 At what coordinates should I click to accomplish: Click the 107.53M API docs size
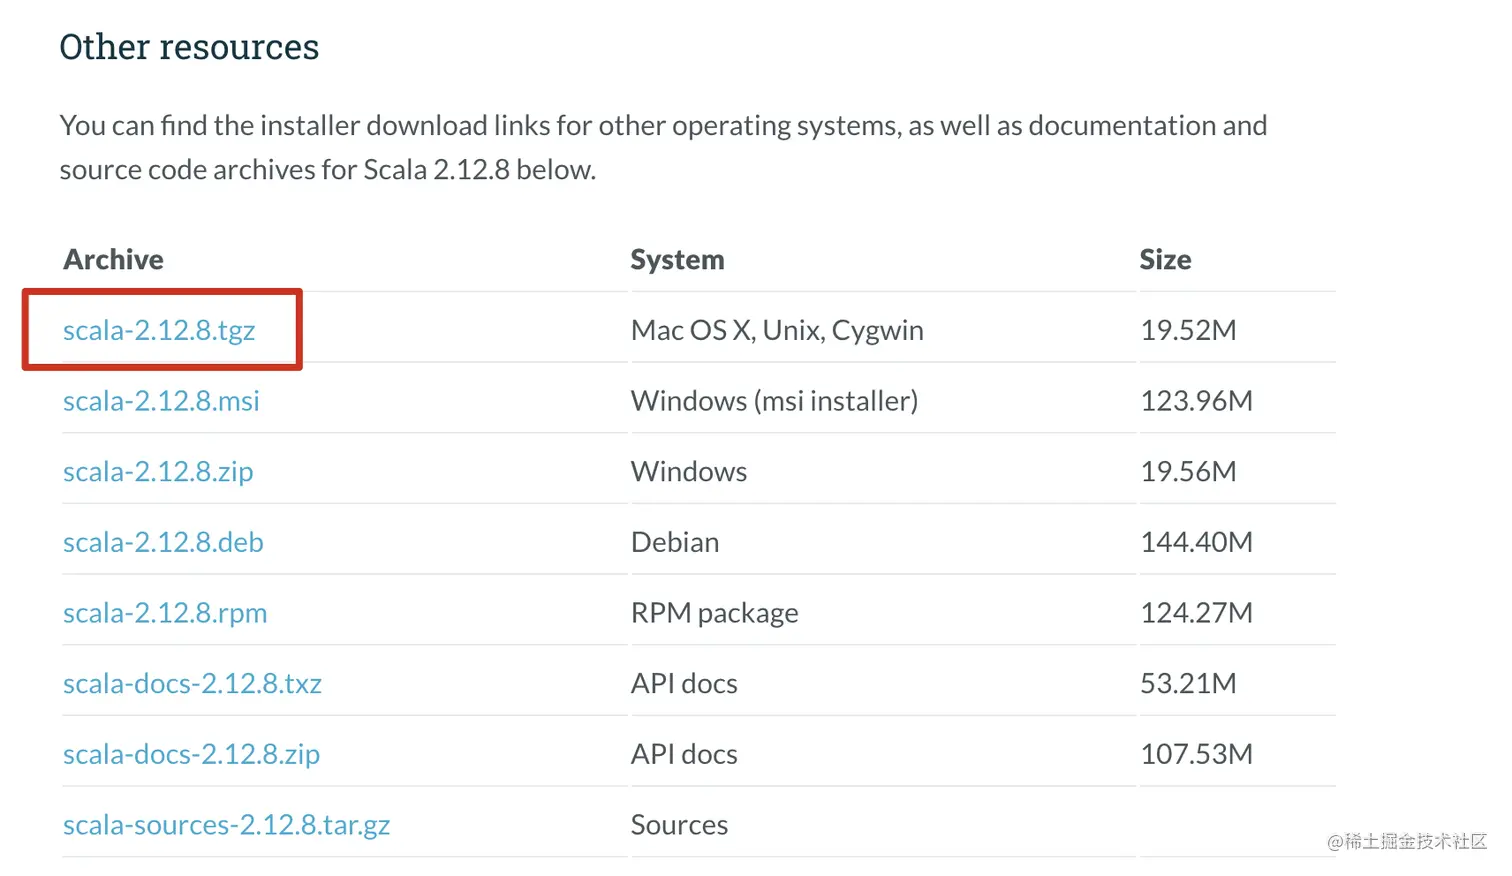1196,754
